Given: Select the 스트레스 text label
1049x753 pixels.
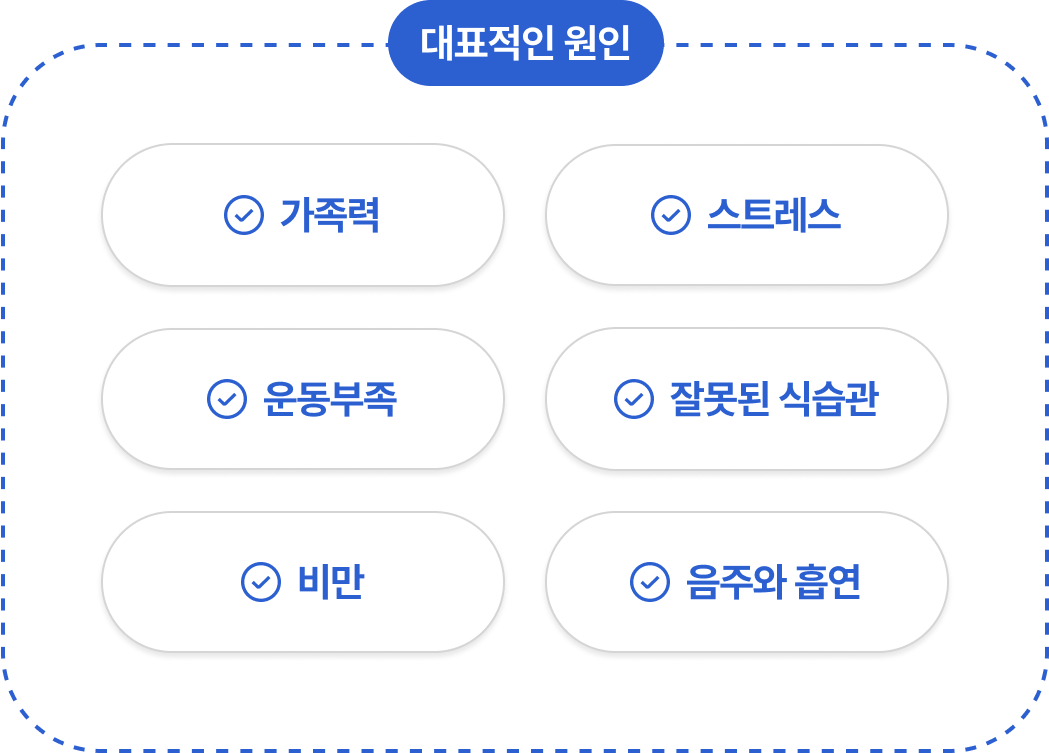Looking at the screenshot, I should click(774, 215).
